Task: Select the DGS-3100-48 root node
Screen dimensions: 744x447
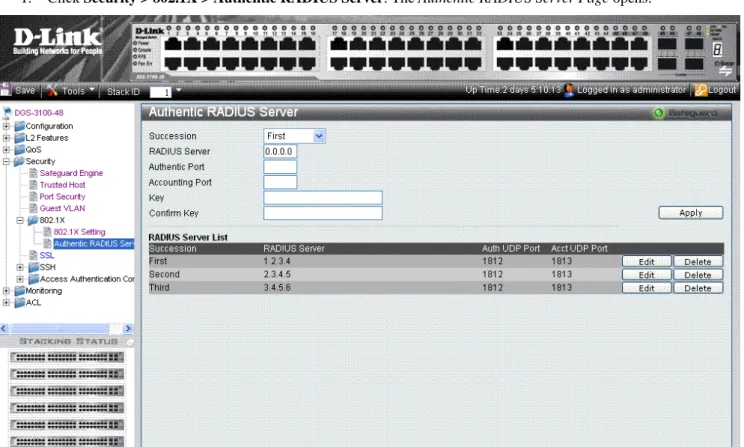Action: pos(38,113)
